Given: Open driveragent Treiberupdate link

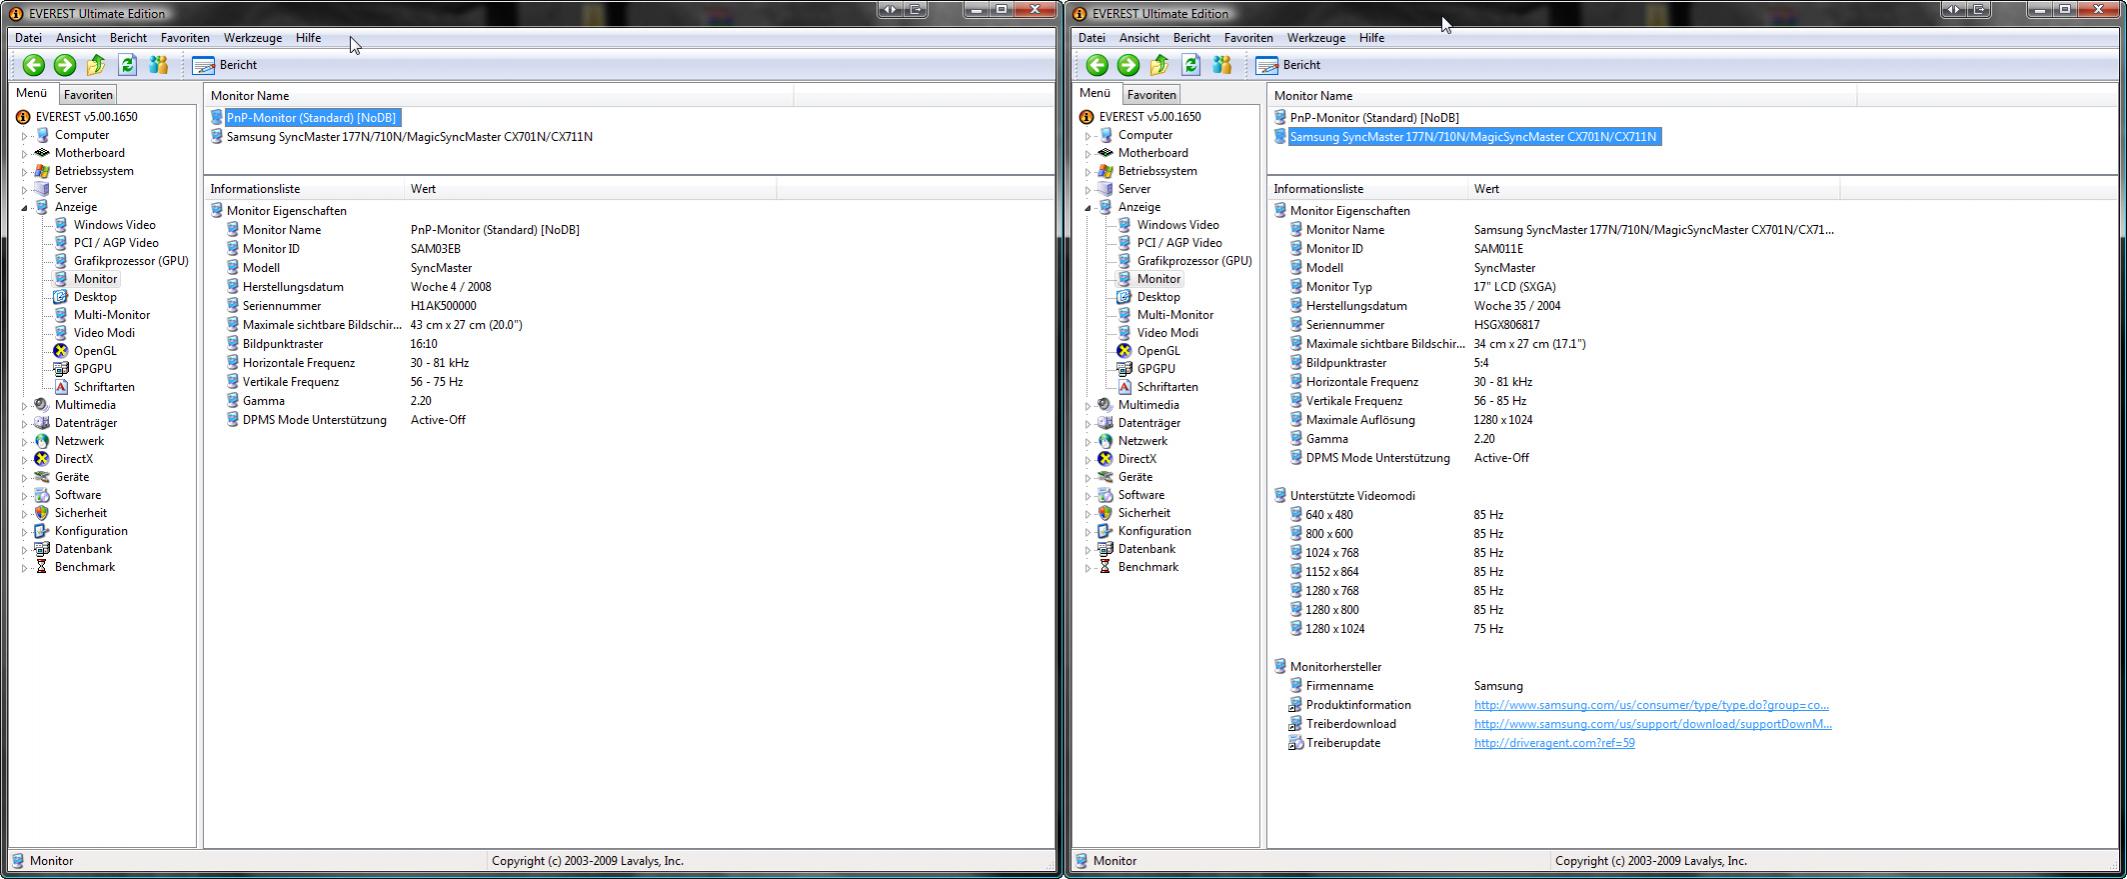Looking at the screenshot, I should pos(1554,743).
